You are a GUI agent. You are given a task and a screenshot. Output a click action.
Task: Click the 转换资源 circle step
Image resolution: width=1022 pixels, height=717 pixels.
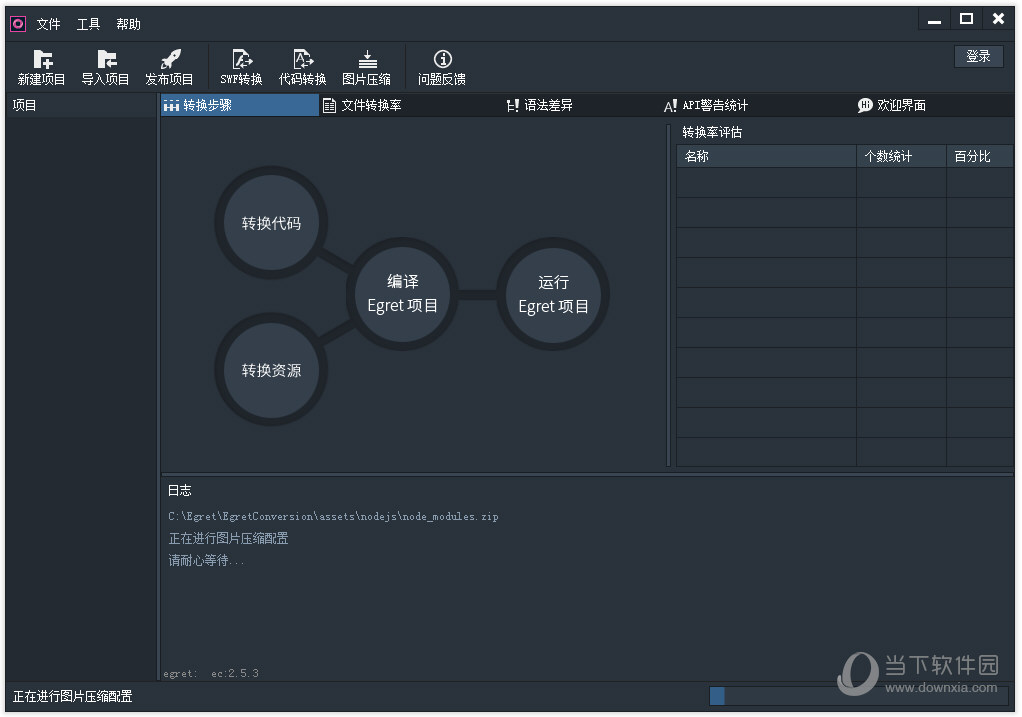coord(271,370)
